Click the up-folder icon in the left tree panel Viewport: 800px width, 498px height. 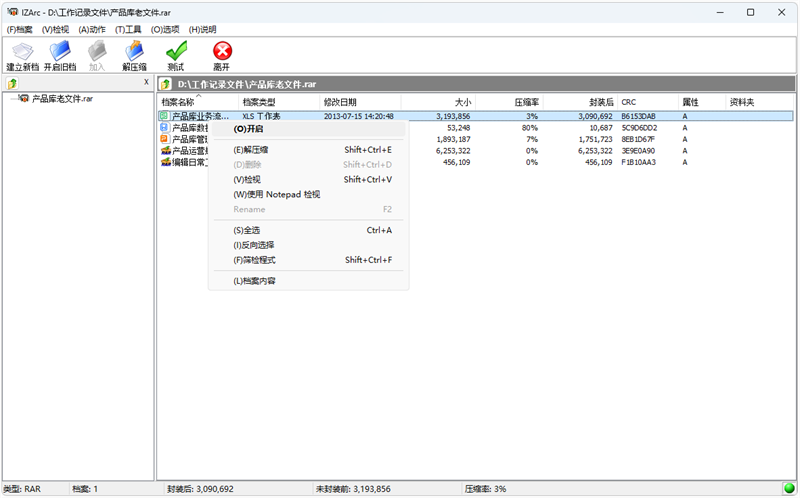[x=12, y=84]
